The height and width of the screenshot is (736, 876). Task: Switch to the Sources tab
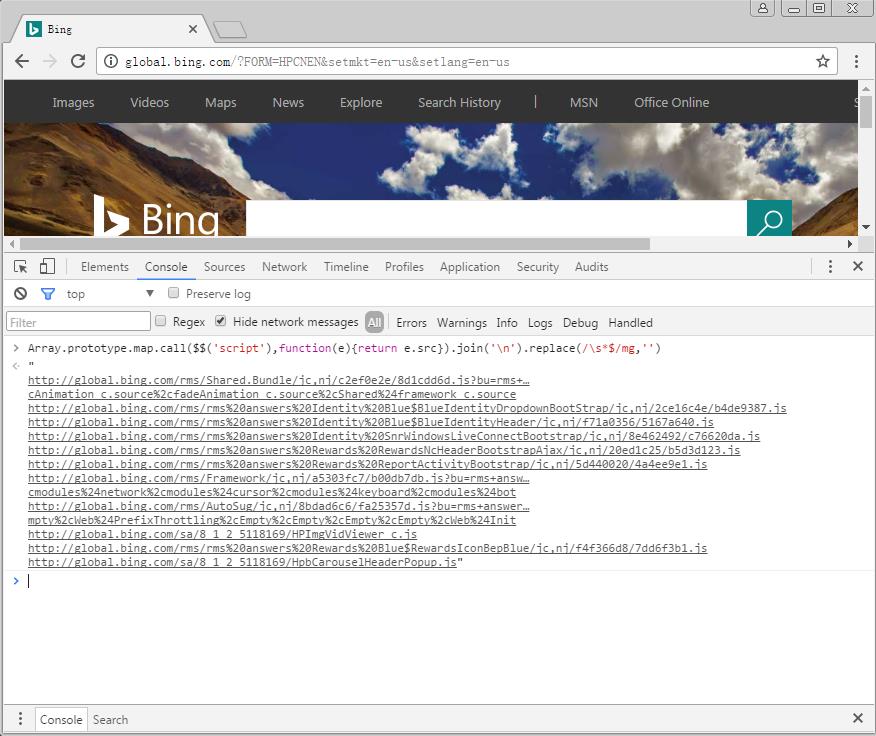click(224, 267)
